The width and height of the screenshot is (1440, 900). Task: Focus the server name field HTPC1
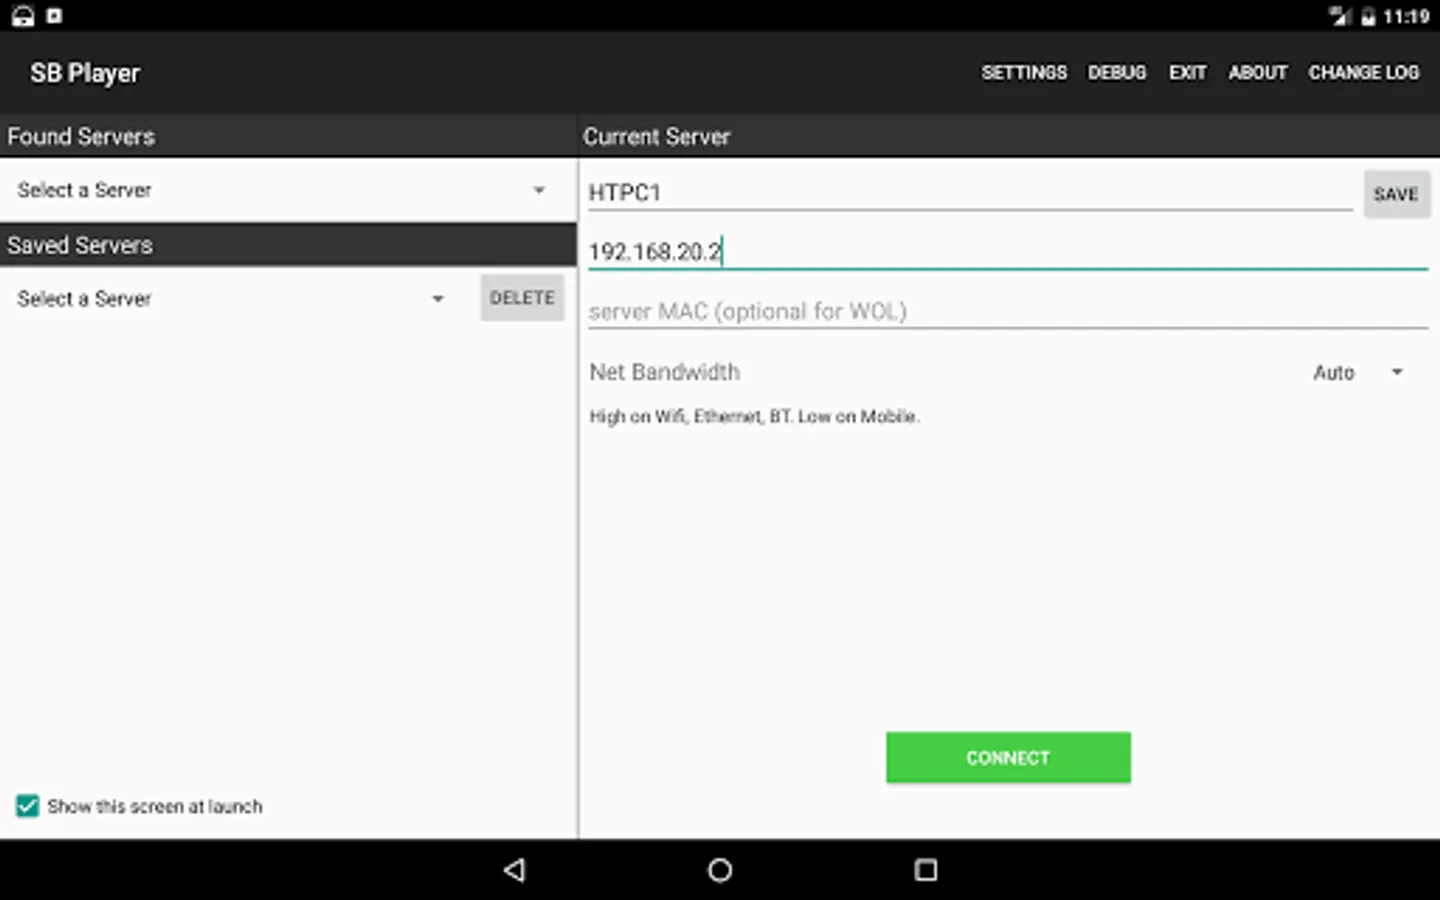(x=970, y=192)
